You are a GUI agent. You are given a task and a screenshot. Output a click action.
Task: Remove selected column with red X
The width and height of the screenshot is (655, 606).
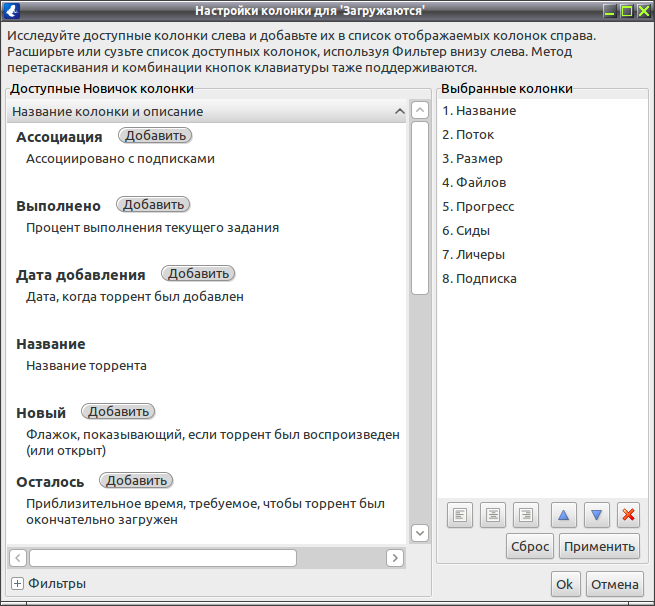629,515
